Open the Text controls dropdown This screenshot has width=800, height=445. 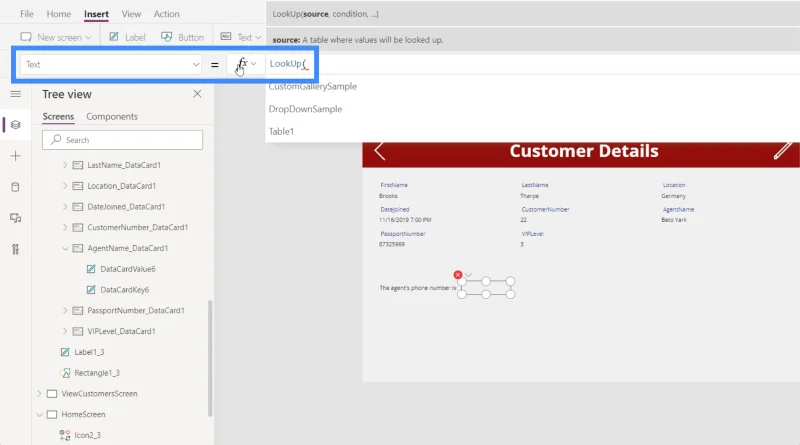pyautogui.click(x=241, y=37)
